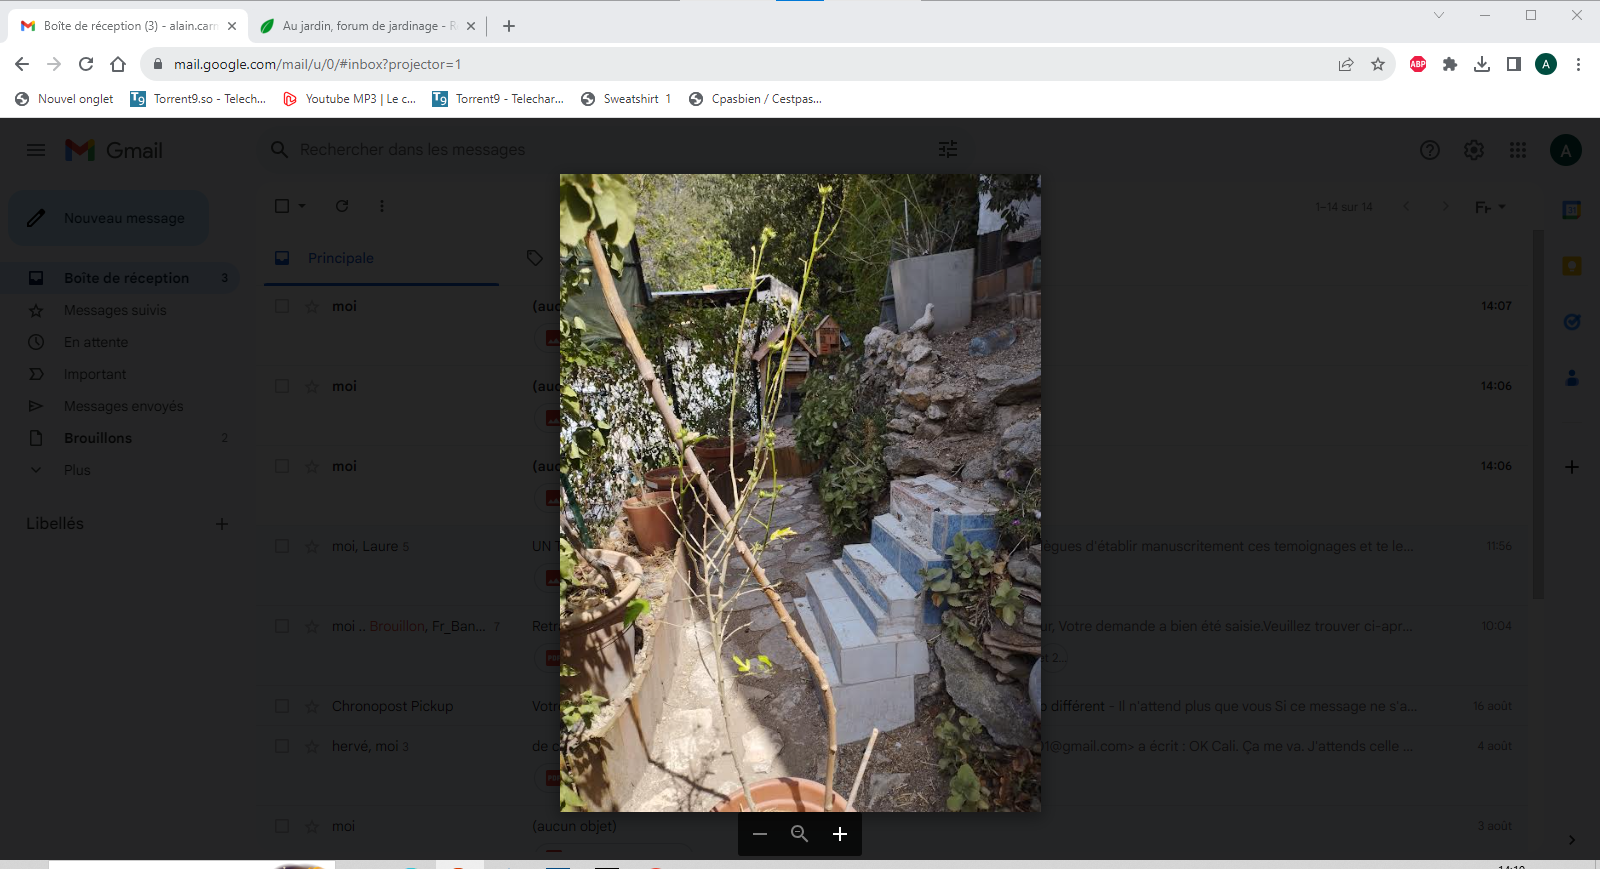Click the garden photo preview
Screen dimensions: 1600x869
coord(800,492)
